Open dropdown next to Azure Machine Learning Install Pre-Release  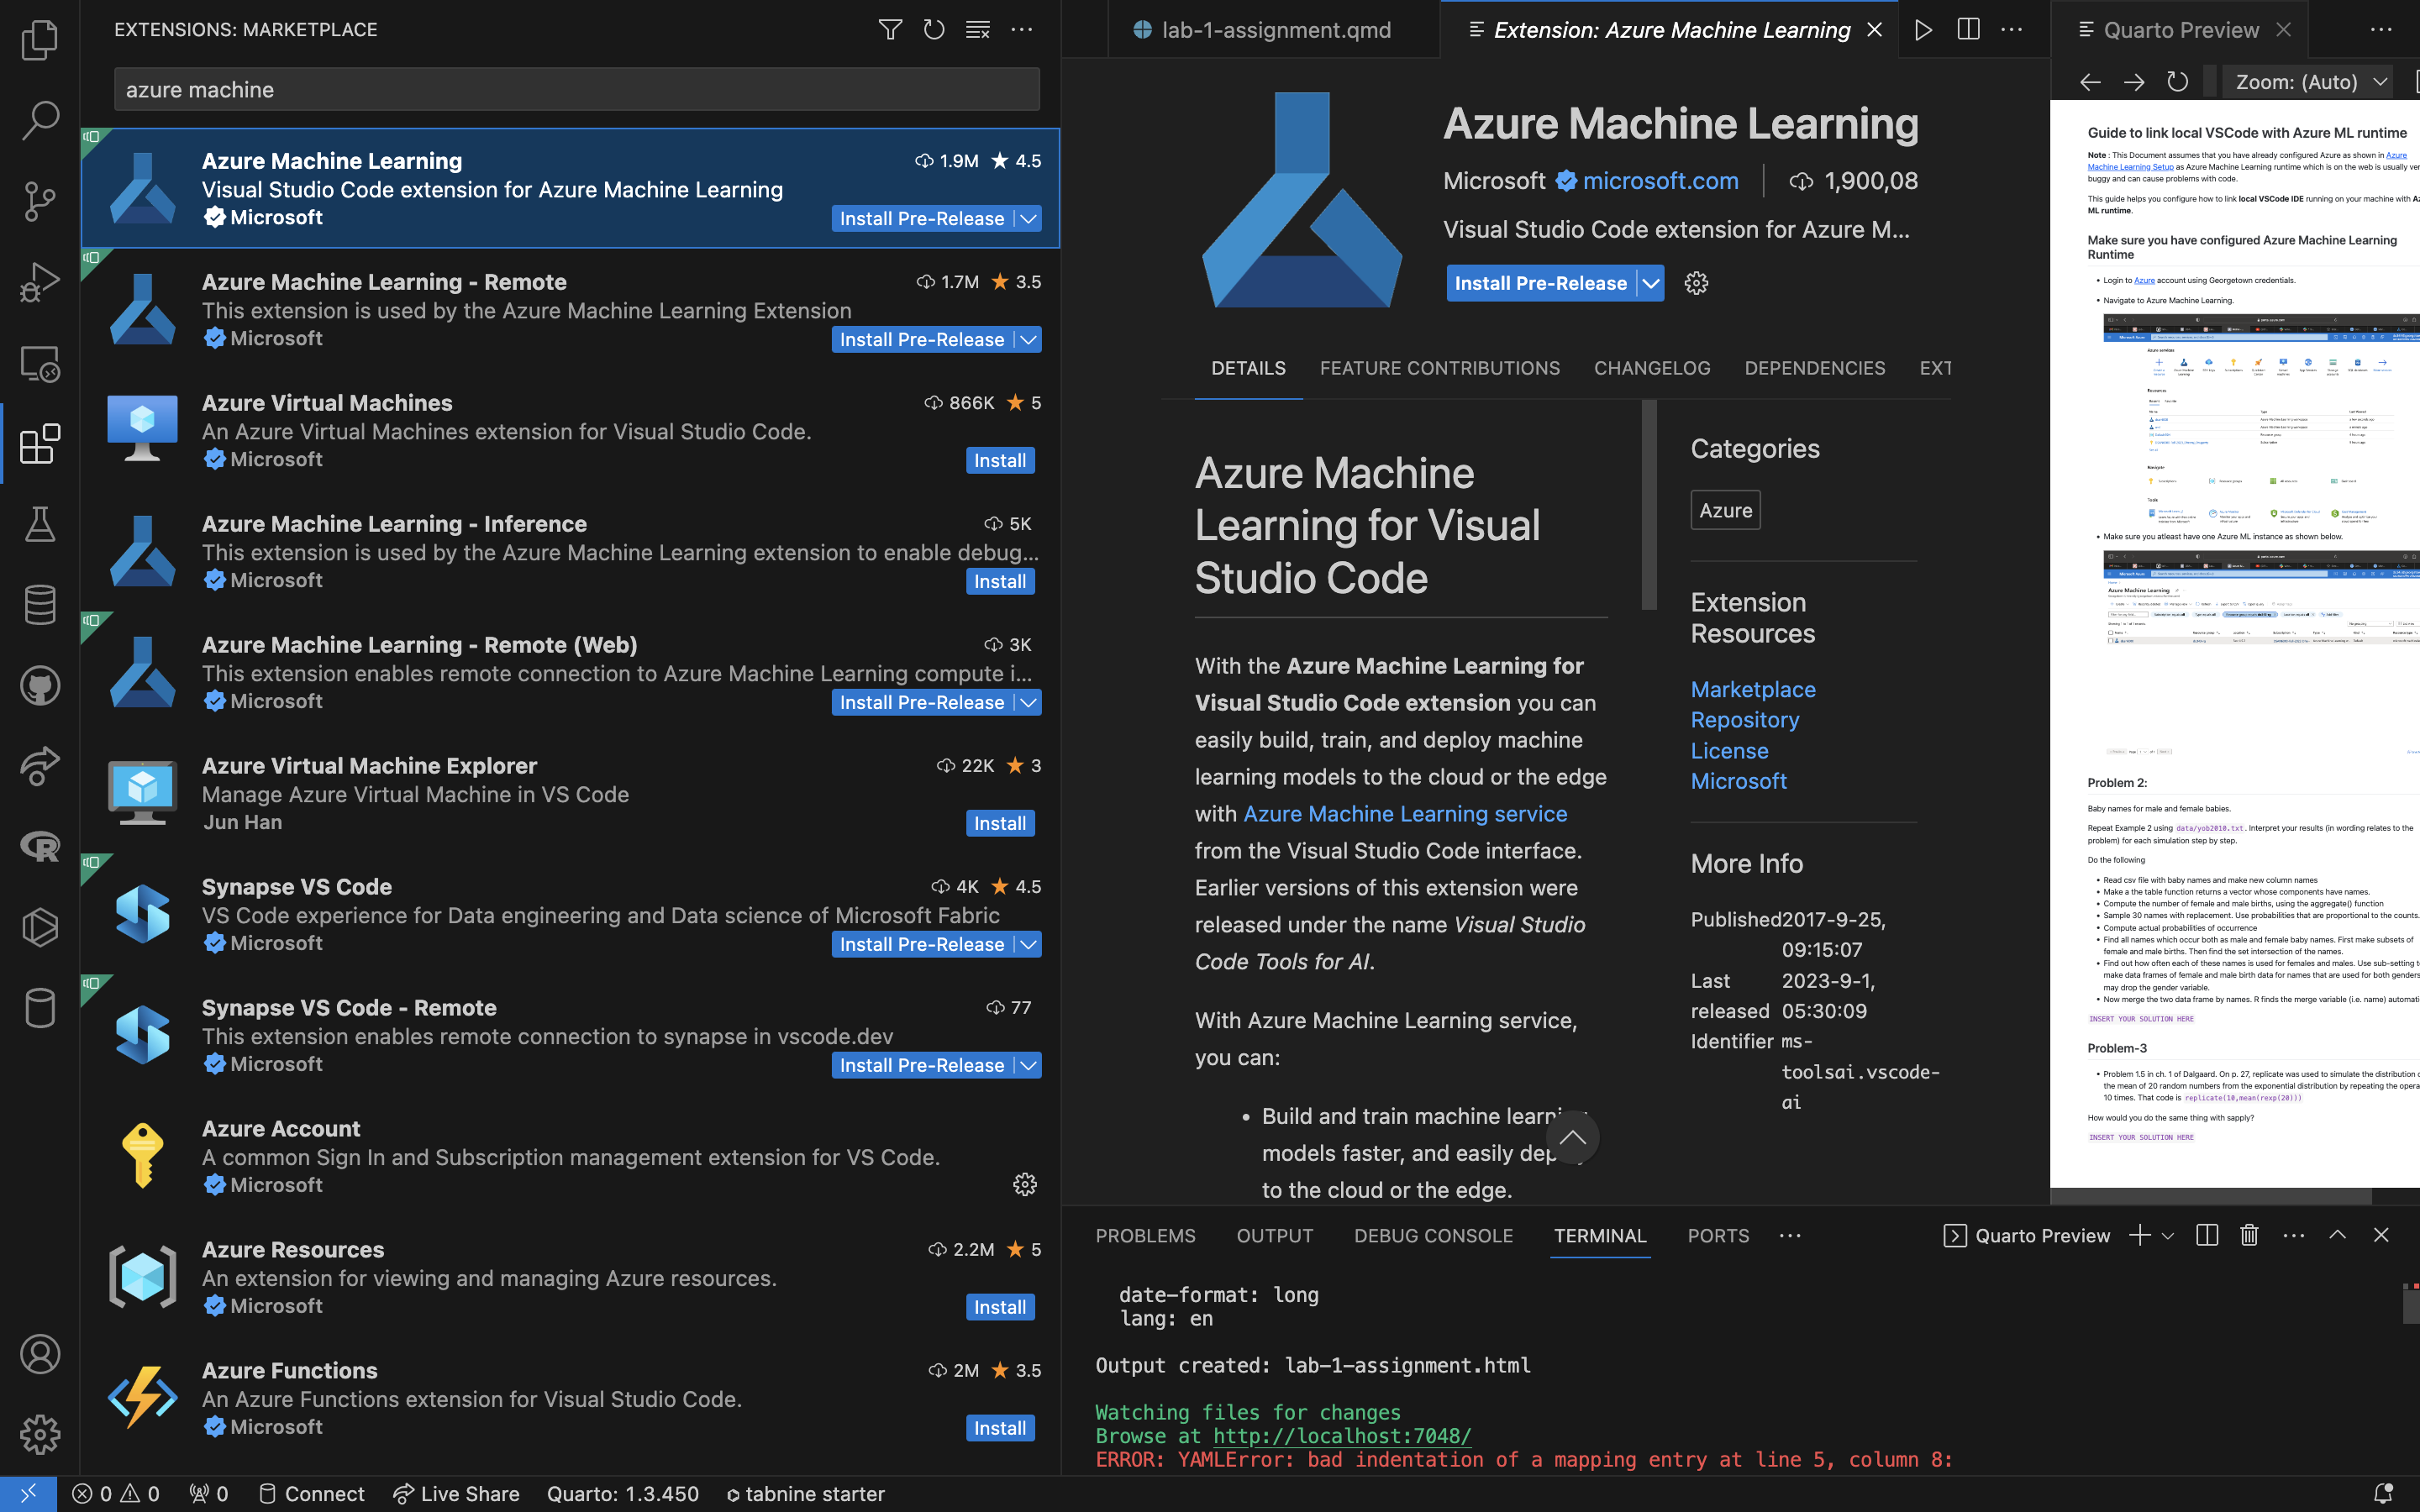point(1028,218)
